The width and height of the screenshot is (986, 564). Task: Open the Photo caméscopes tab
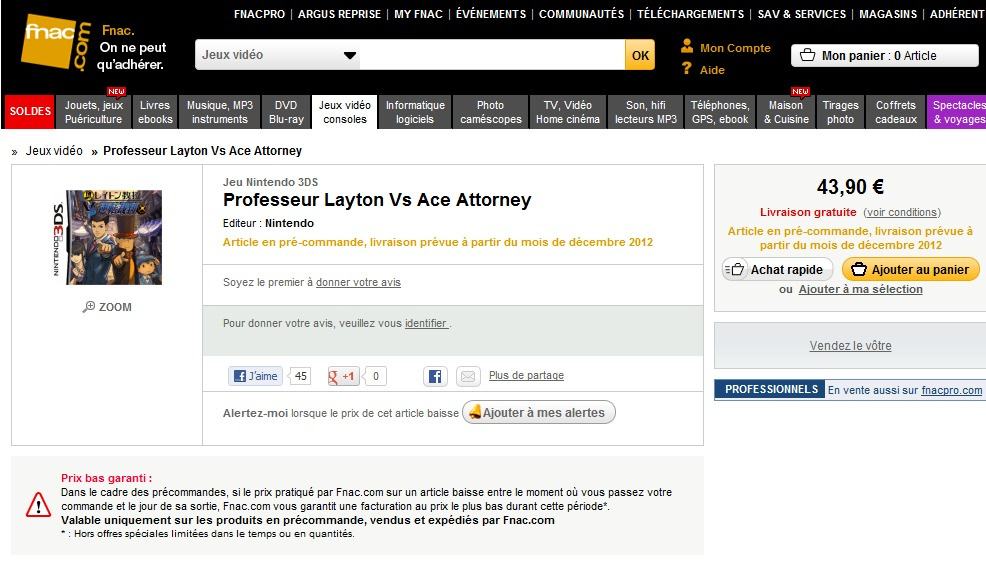[x=490, y=112]
